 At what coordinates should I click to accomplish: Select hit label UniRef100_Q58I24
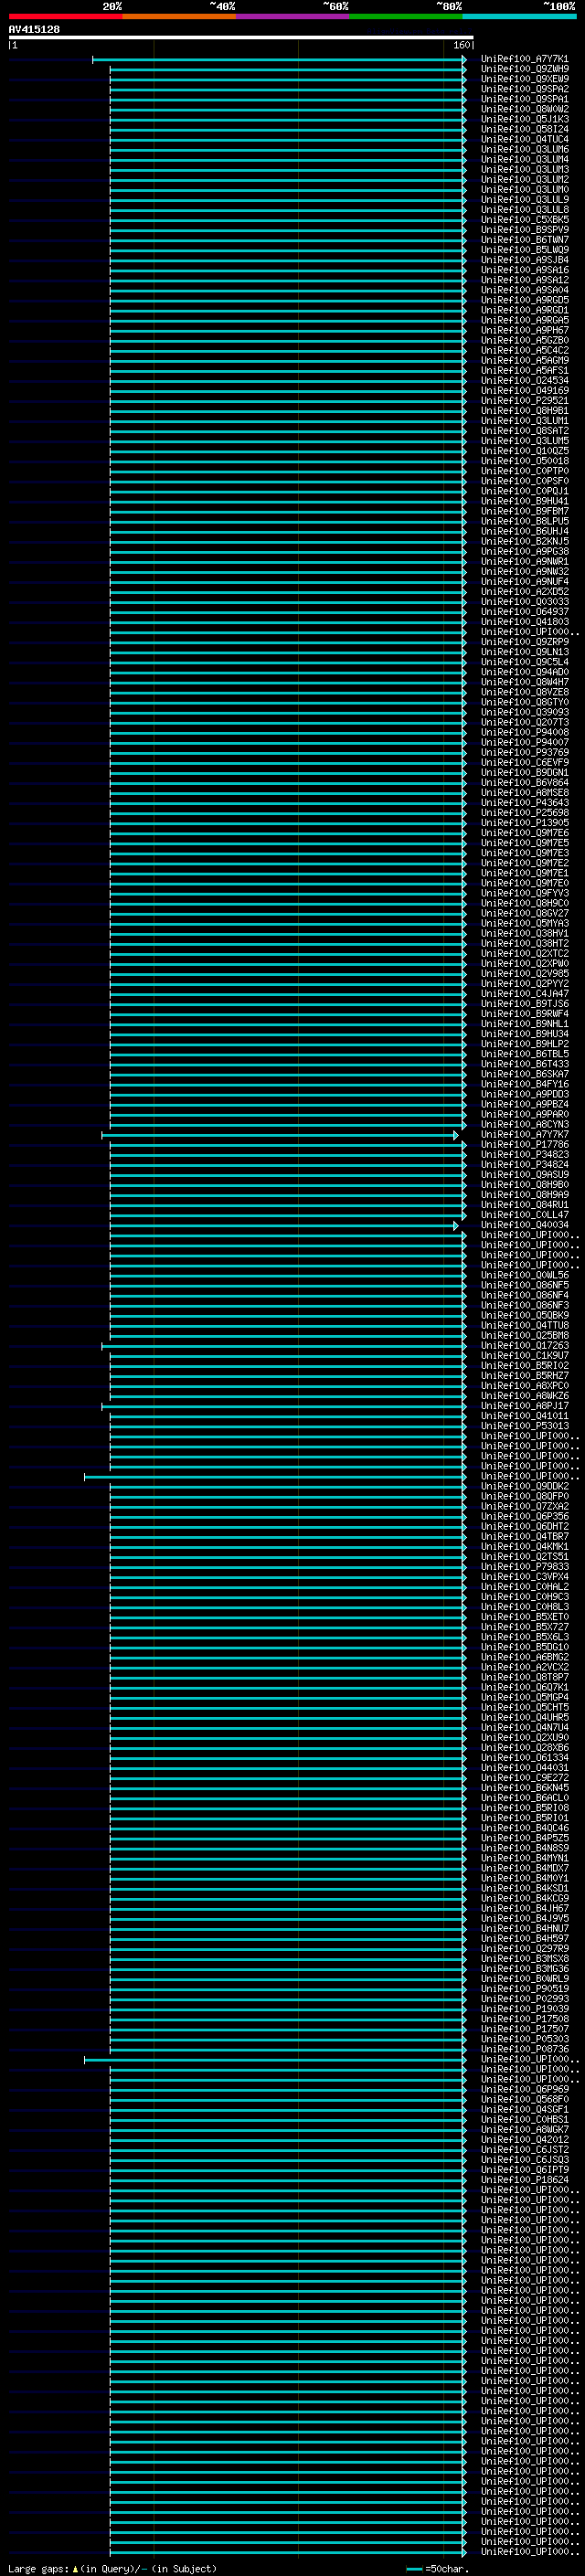point(525,130)
